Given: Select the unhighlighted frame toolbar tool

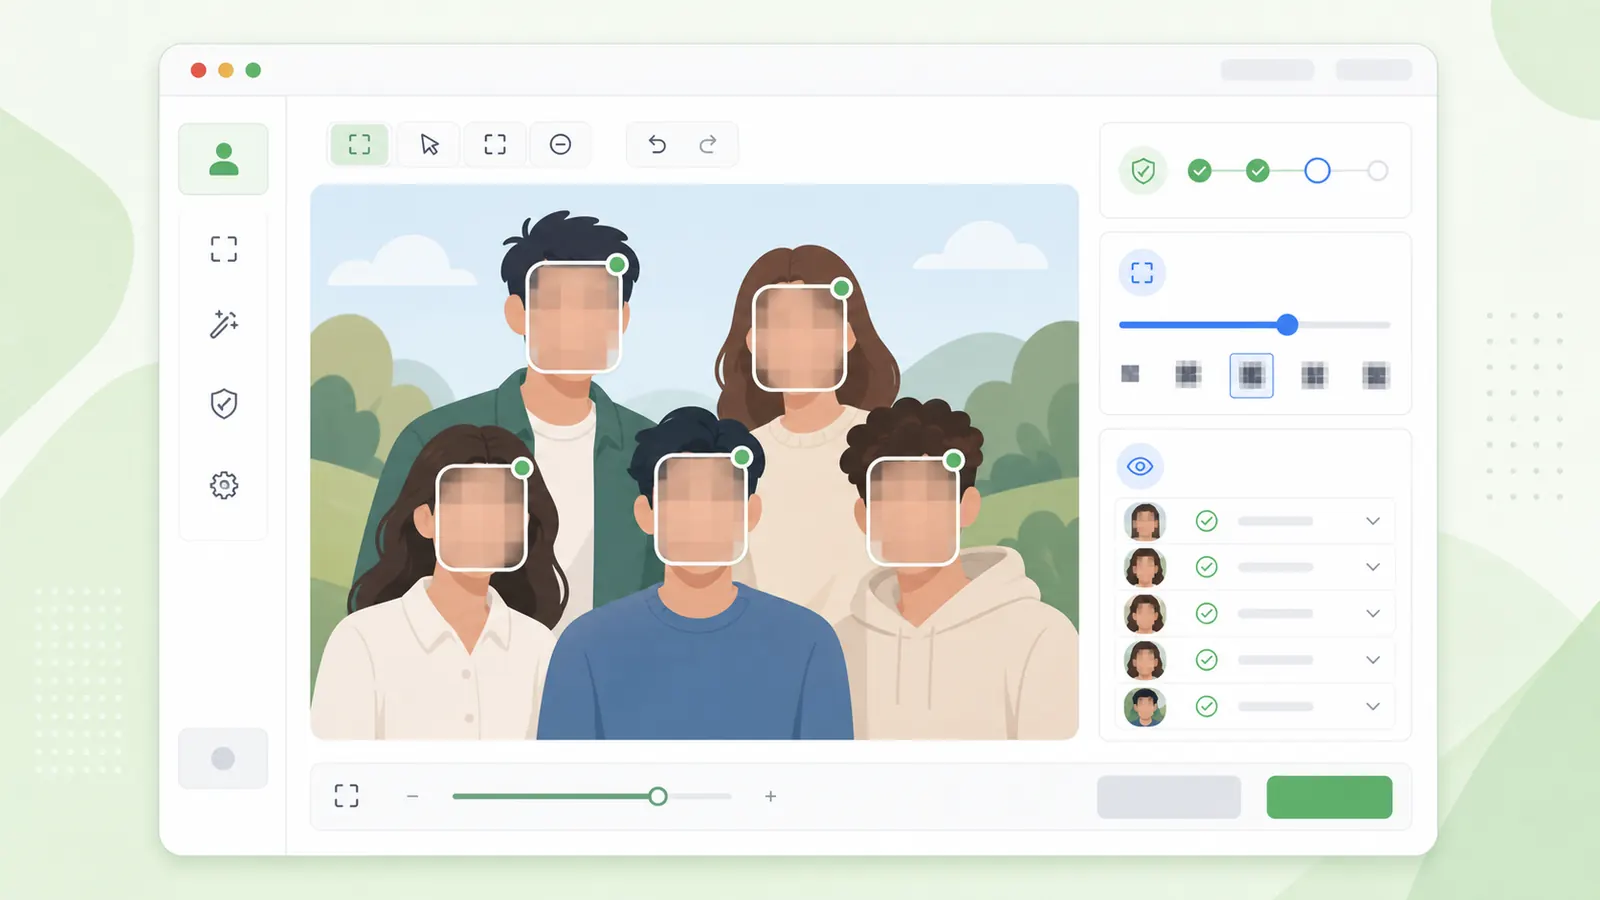Looking at the screenshot, I should pyautogui.click(x=495, y=145).
